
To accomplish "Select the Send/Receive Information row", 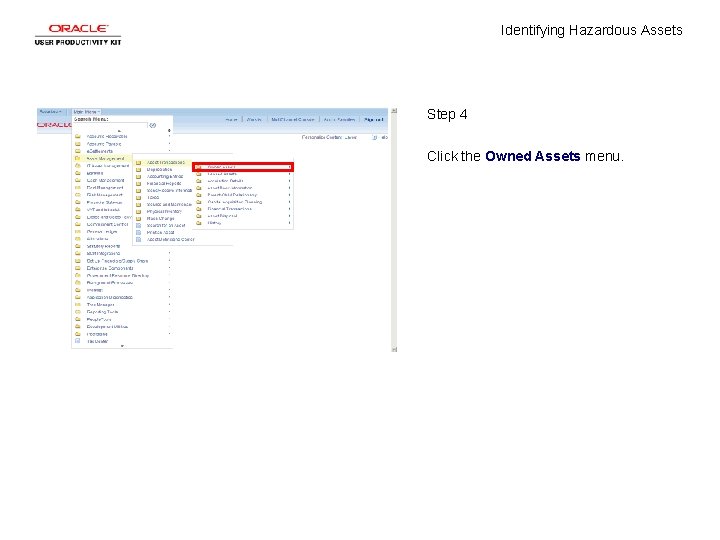I will [163, 191].
